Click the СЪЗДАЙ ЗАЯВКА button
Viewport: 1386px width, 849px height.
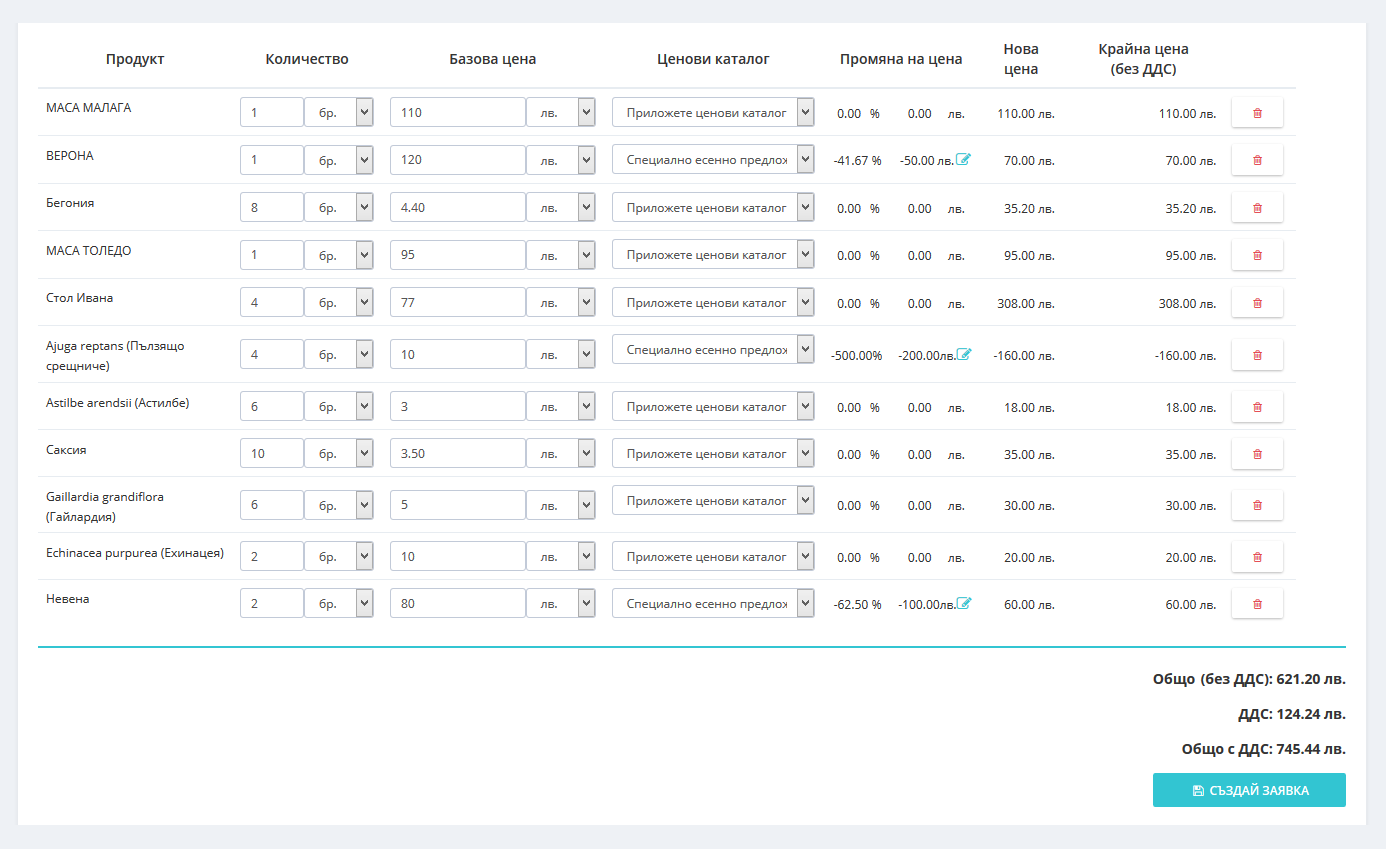point(1249,790)
